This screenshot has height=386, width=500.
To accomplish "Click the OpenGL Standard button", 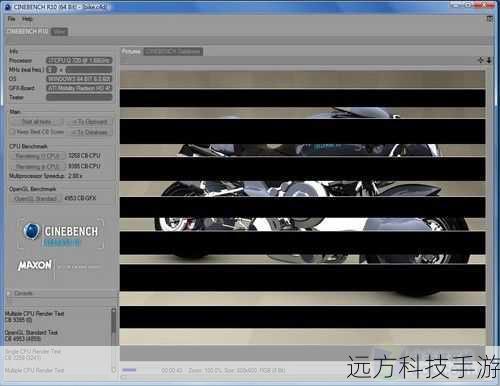I will (x=36, y=199).
